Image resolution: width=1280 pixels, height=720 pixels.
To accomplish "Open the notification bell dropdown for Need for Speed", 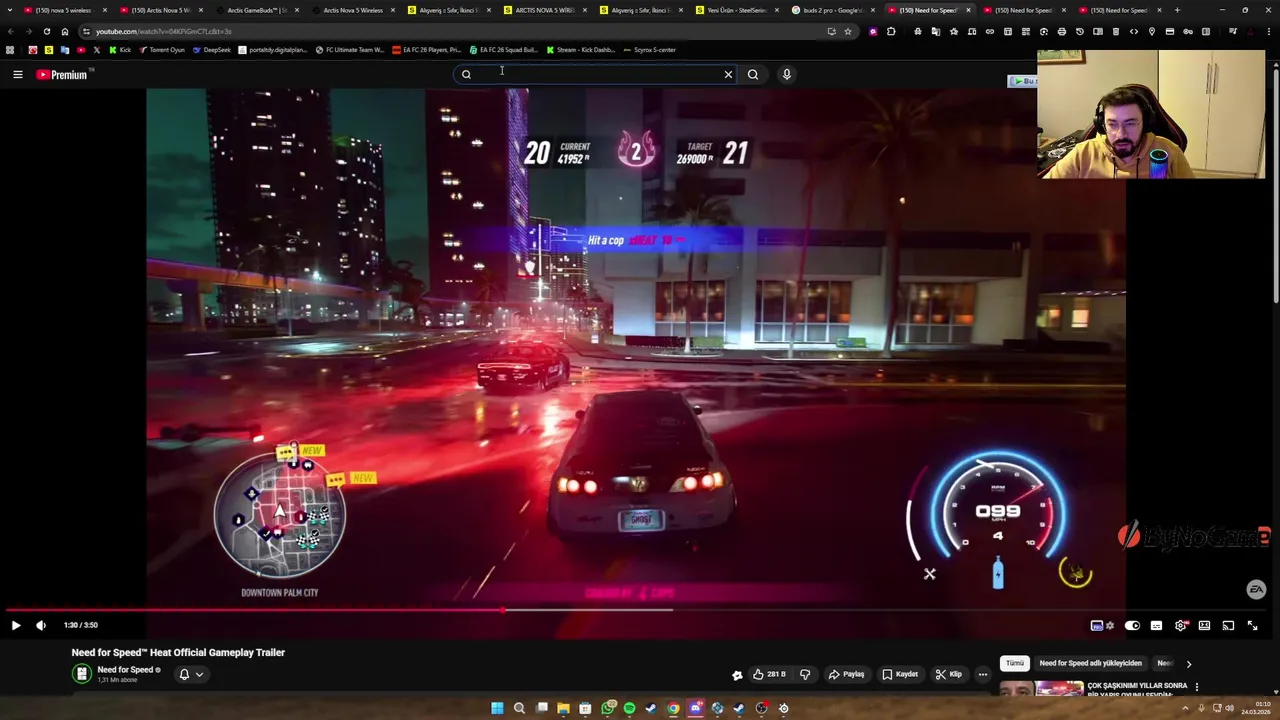I will [x=190, y=674].
